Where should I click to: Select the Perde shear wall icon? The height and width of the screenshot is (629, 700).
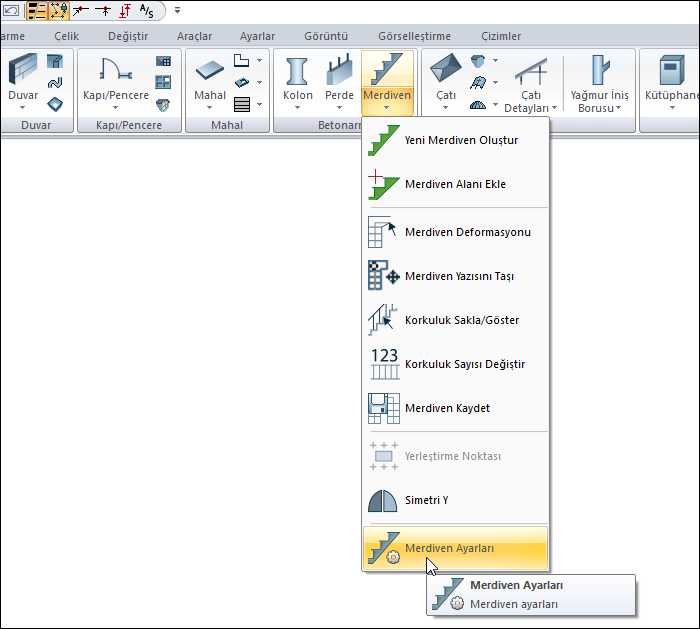tap(339, 70)
